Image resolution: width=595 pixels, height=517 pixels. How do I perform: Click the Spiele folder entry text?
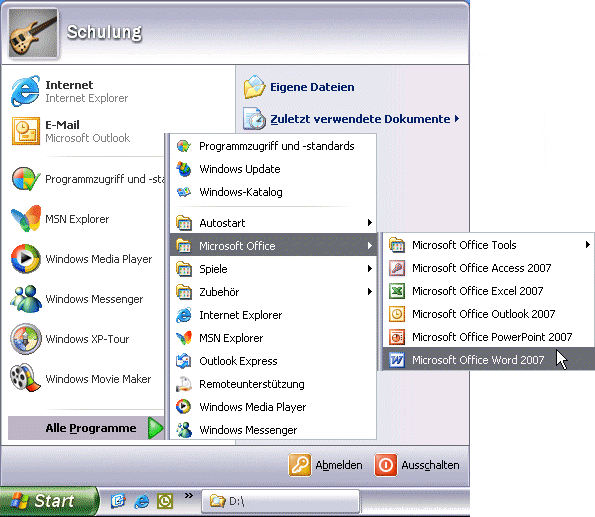213,269
